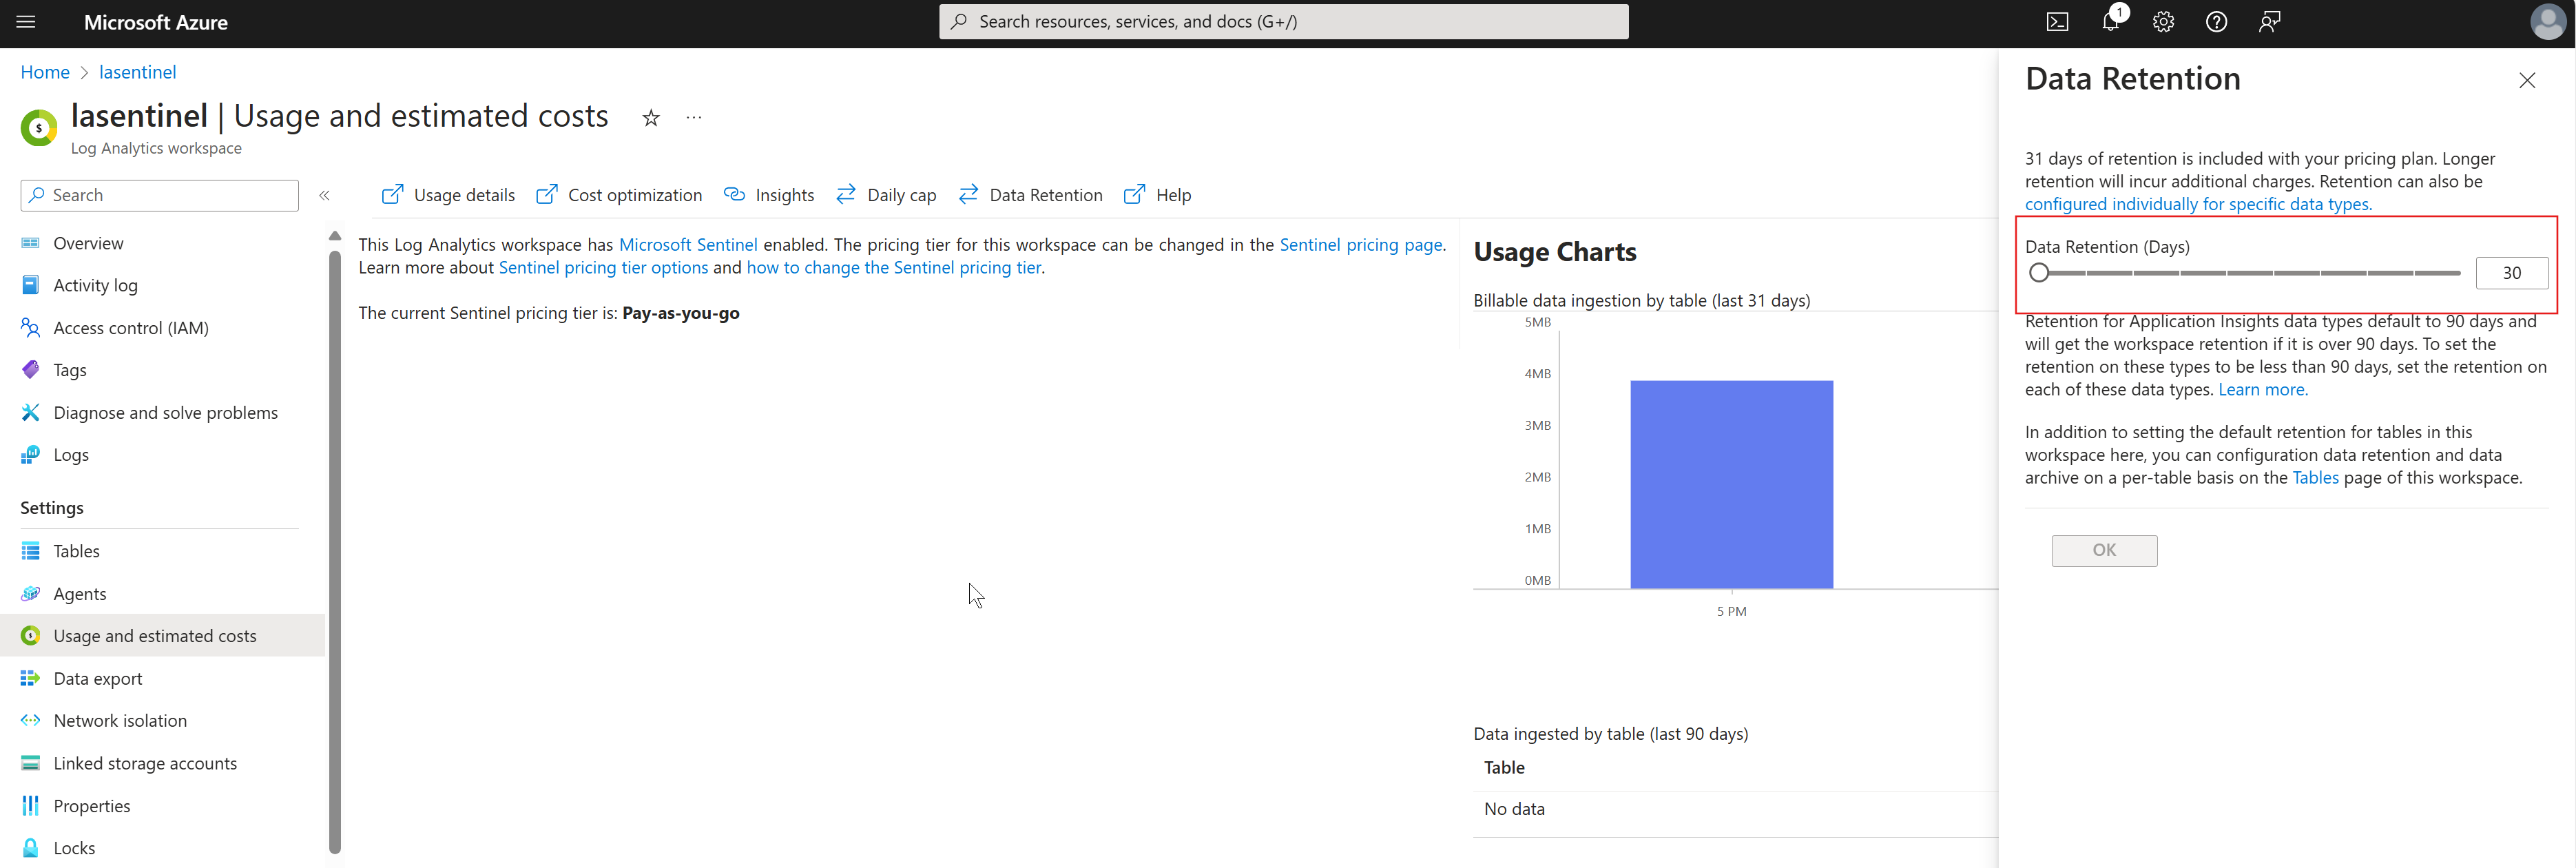Click the user account avatar

click(x=2547, y=22)
